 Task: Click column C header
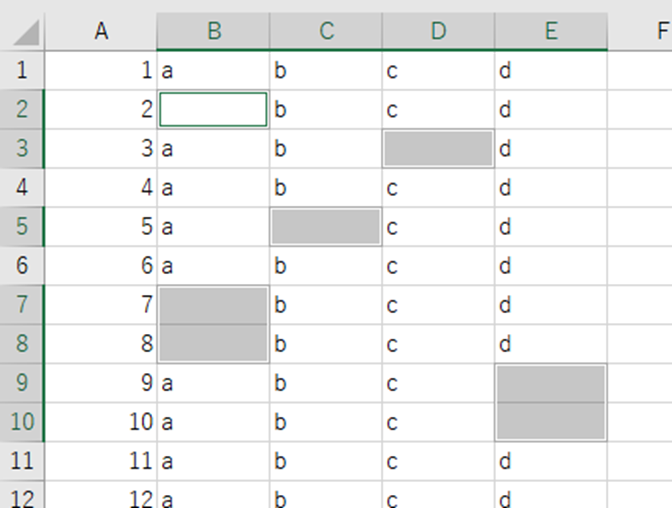point(326,31)
